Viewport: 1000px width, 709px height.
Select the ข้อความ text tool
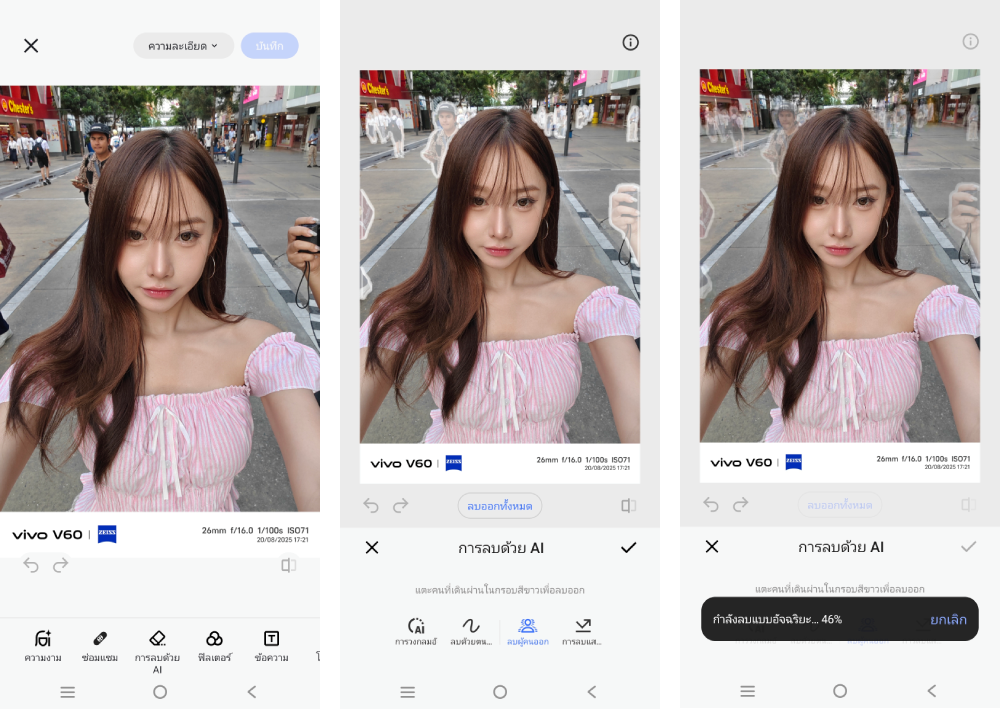pyautogui.click(x=271, y=645)
